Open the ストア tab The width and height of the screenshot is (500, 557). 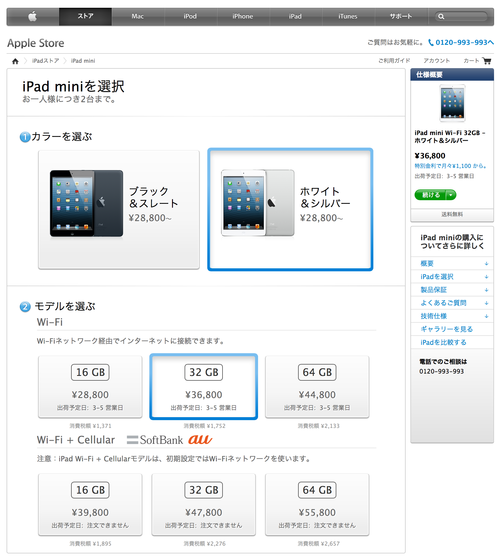tap(85, 16)
